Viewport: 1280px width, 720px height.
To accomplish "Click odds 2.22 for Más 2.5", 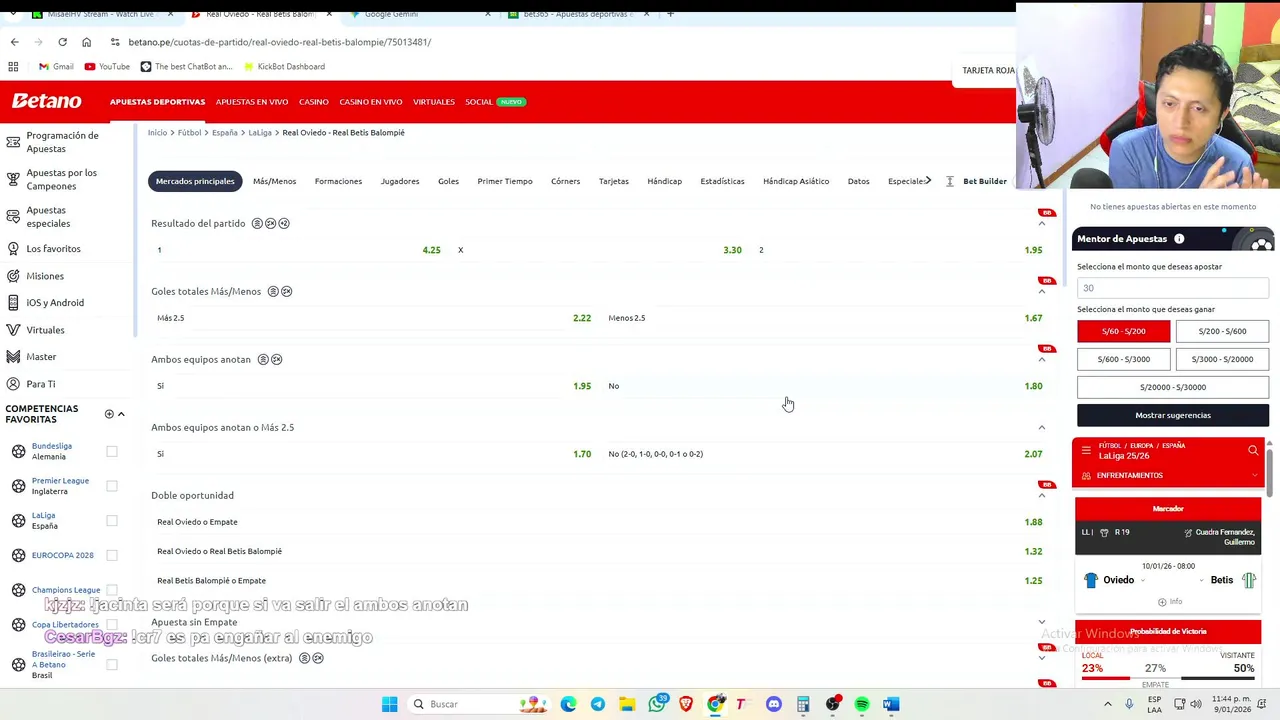I will click(582, 318).
